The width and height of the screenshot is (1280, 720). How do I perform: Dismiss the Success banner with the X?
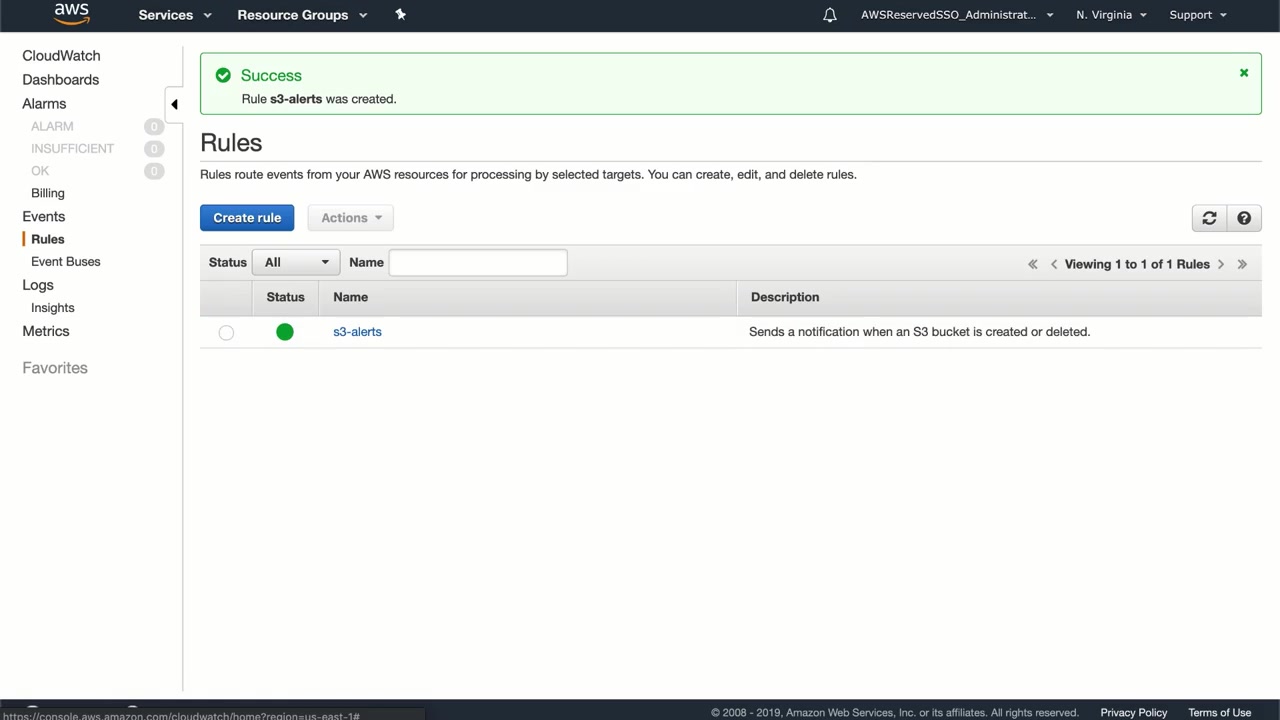(1244, 73)
